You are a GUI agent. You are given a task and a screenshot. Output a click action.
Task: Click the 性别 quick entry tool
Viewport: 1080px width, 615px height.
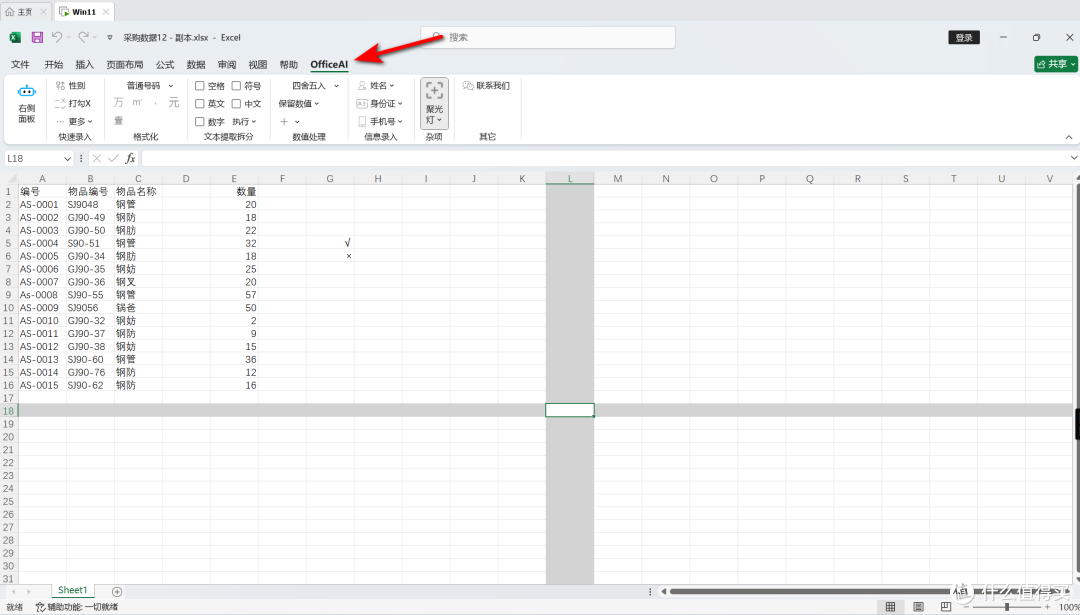tap(70, 85)
